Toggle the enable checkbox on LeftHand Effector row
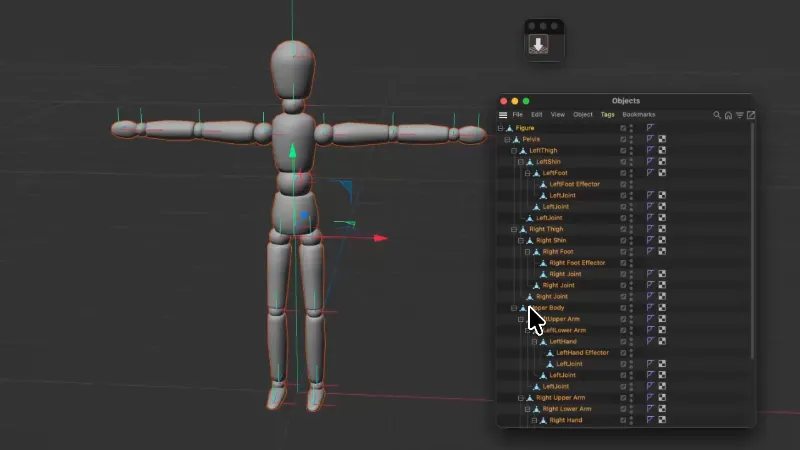The width and height of the screenshot is (800, 450). (x=623, y=353)
